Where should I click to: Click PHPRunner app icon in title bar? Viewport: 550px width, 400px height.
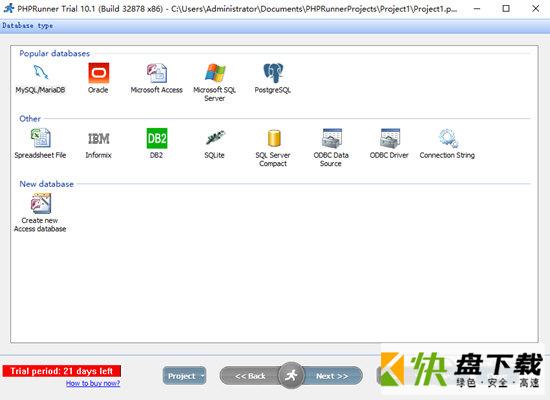(9, 8)
